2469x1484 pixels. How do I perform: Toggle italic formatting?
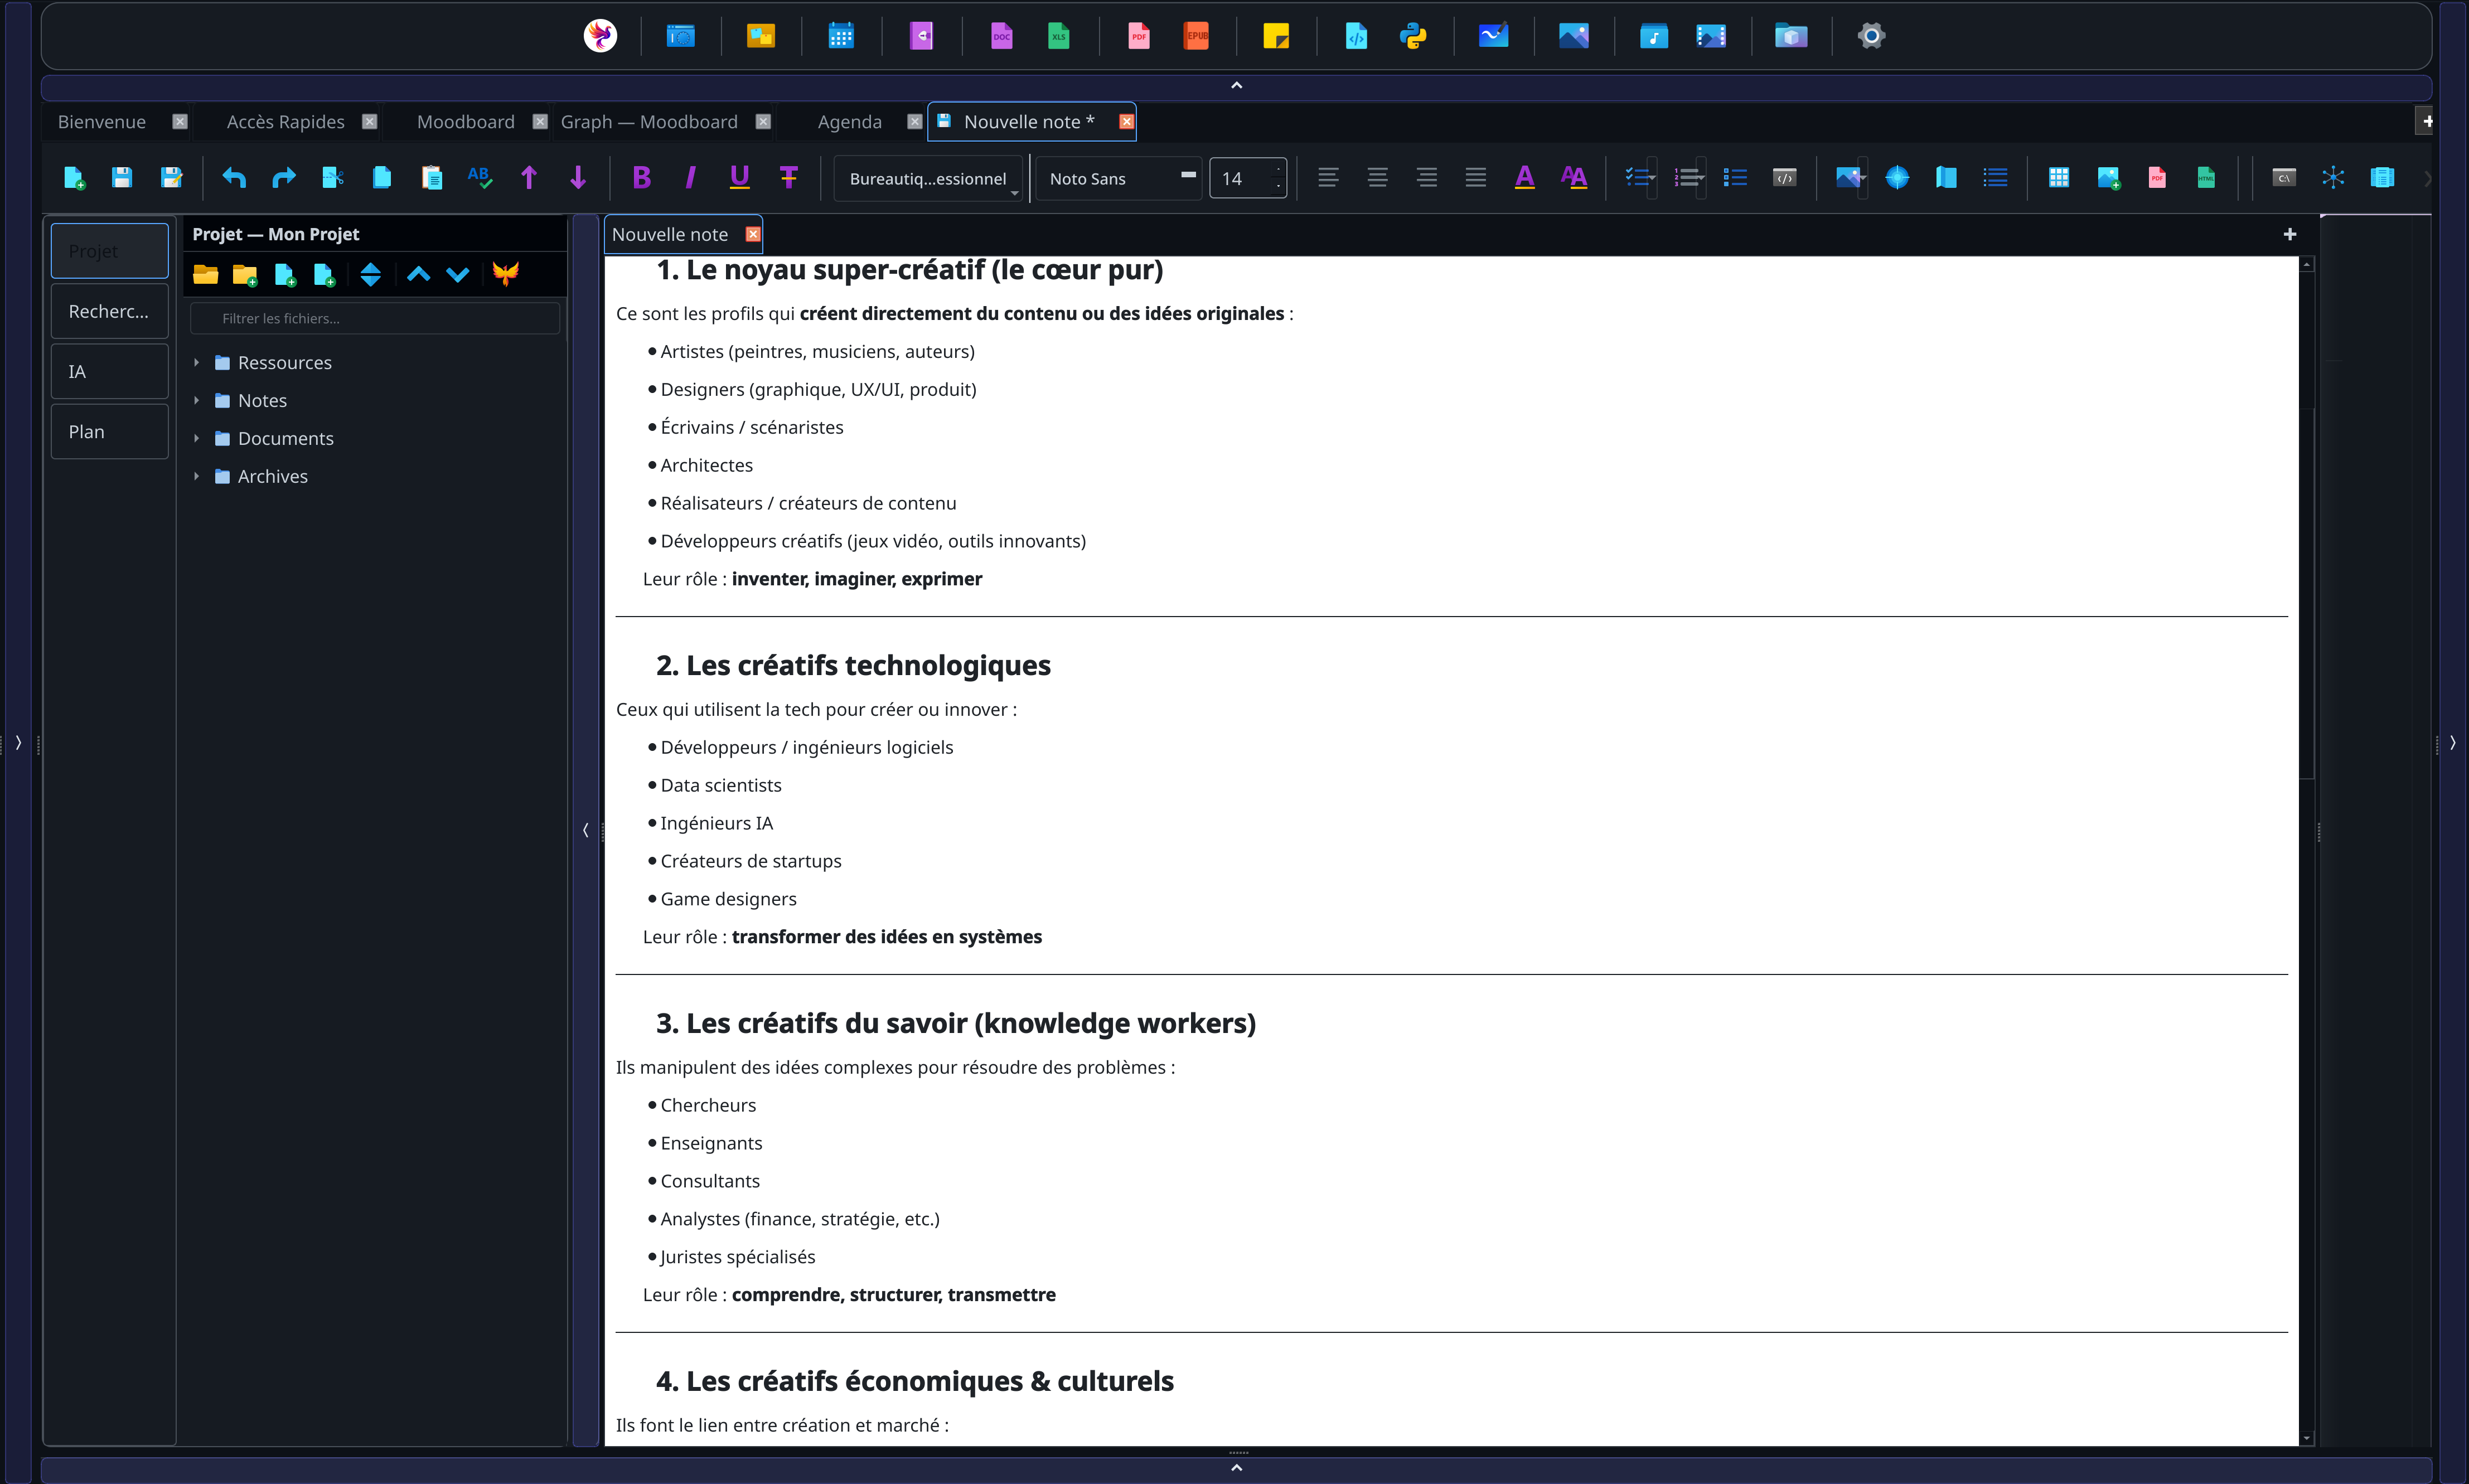click(690, 178)
